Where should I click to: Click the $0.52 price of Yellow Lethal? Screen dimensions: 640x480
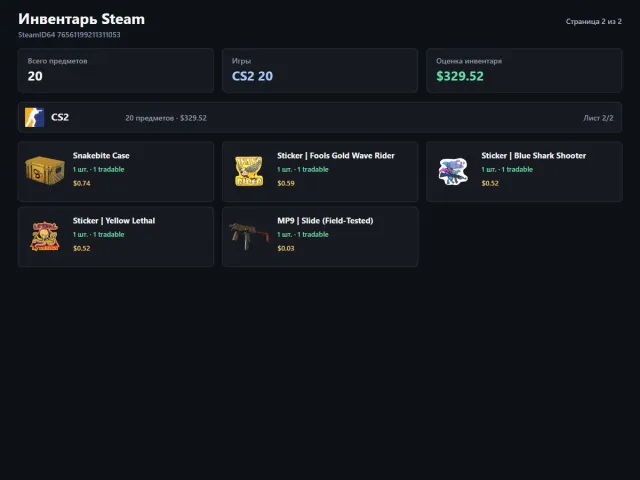82,248
